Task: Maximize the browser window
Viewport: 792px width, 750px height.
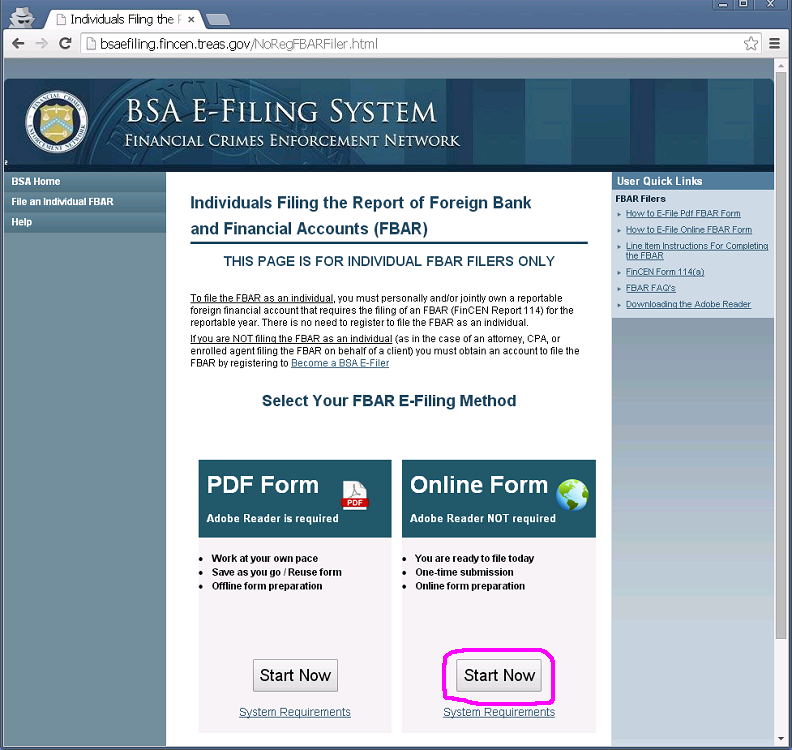Action: (x=743, y=4)
